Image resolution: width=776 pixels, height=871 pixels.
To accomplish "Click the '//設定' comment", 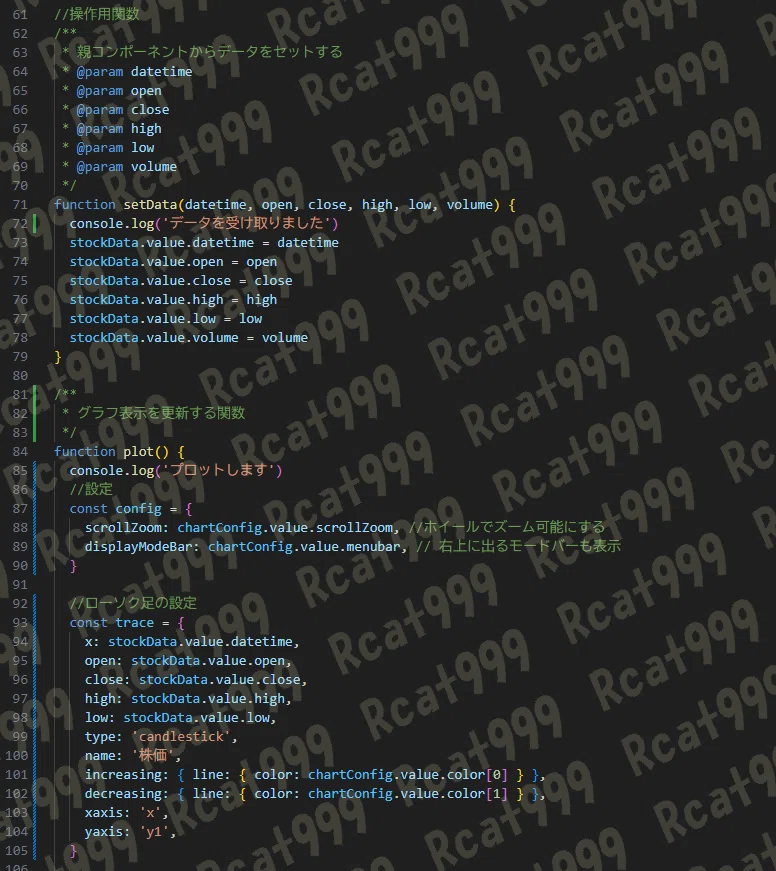I will [x=91, y=489].
